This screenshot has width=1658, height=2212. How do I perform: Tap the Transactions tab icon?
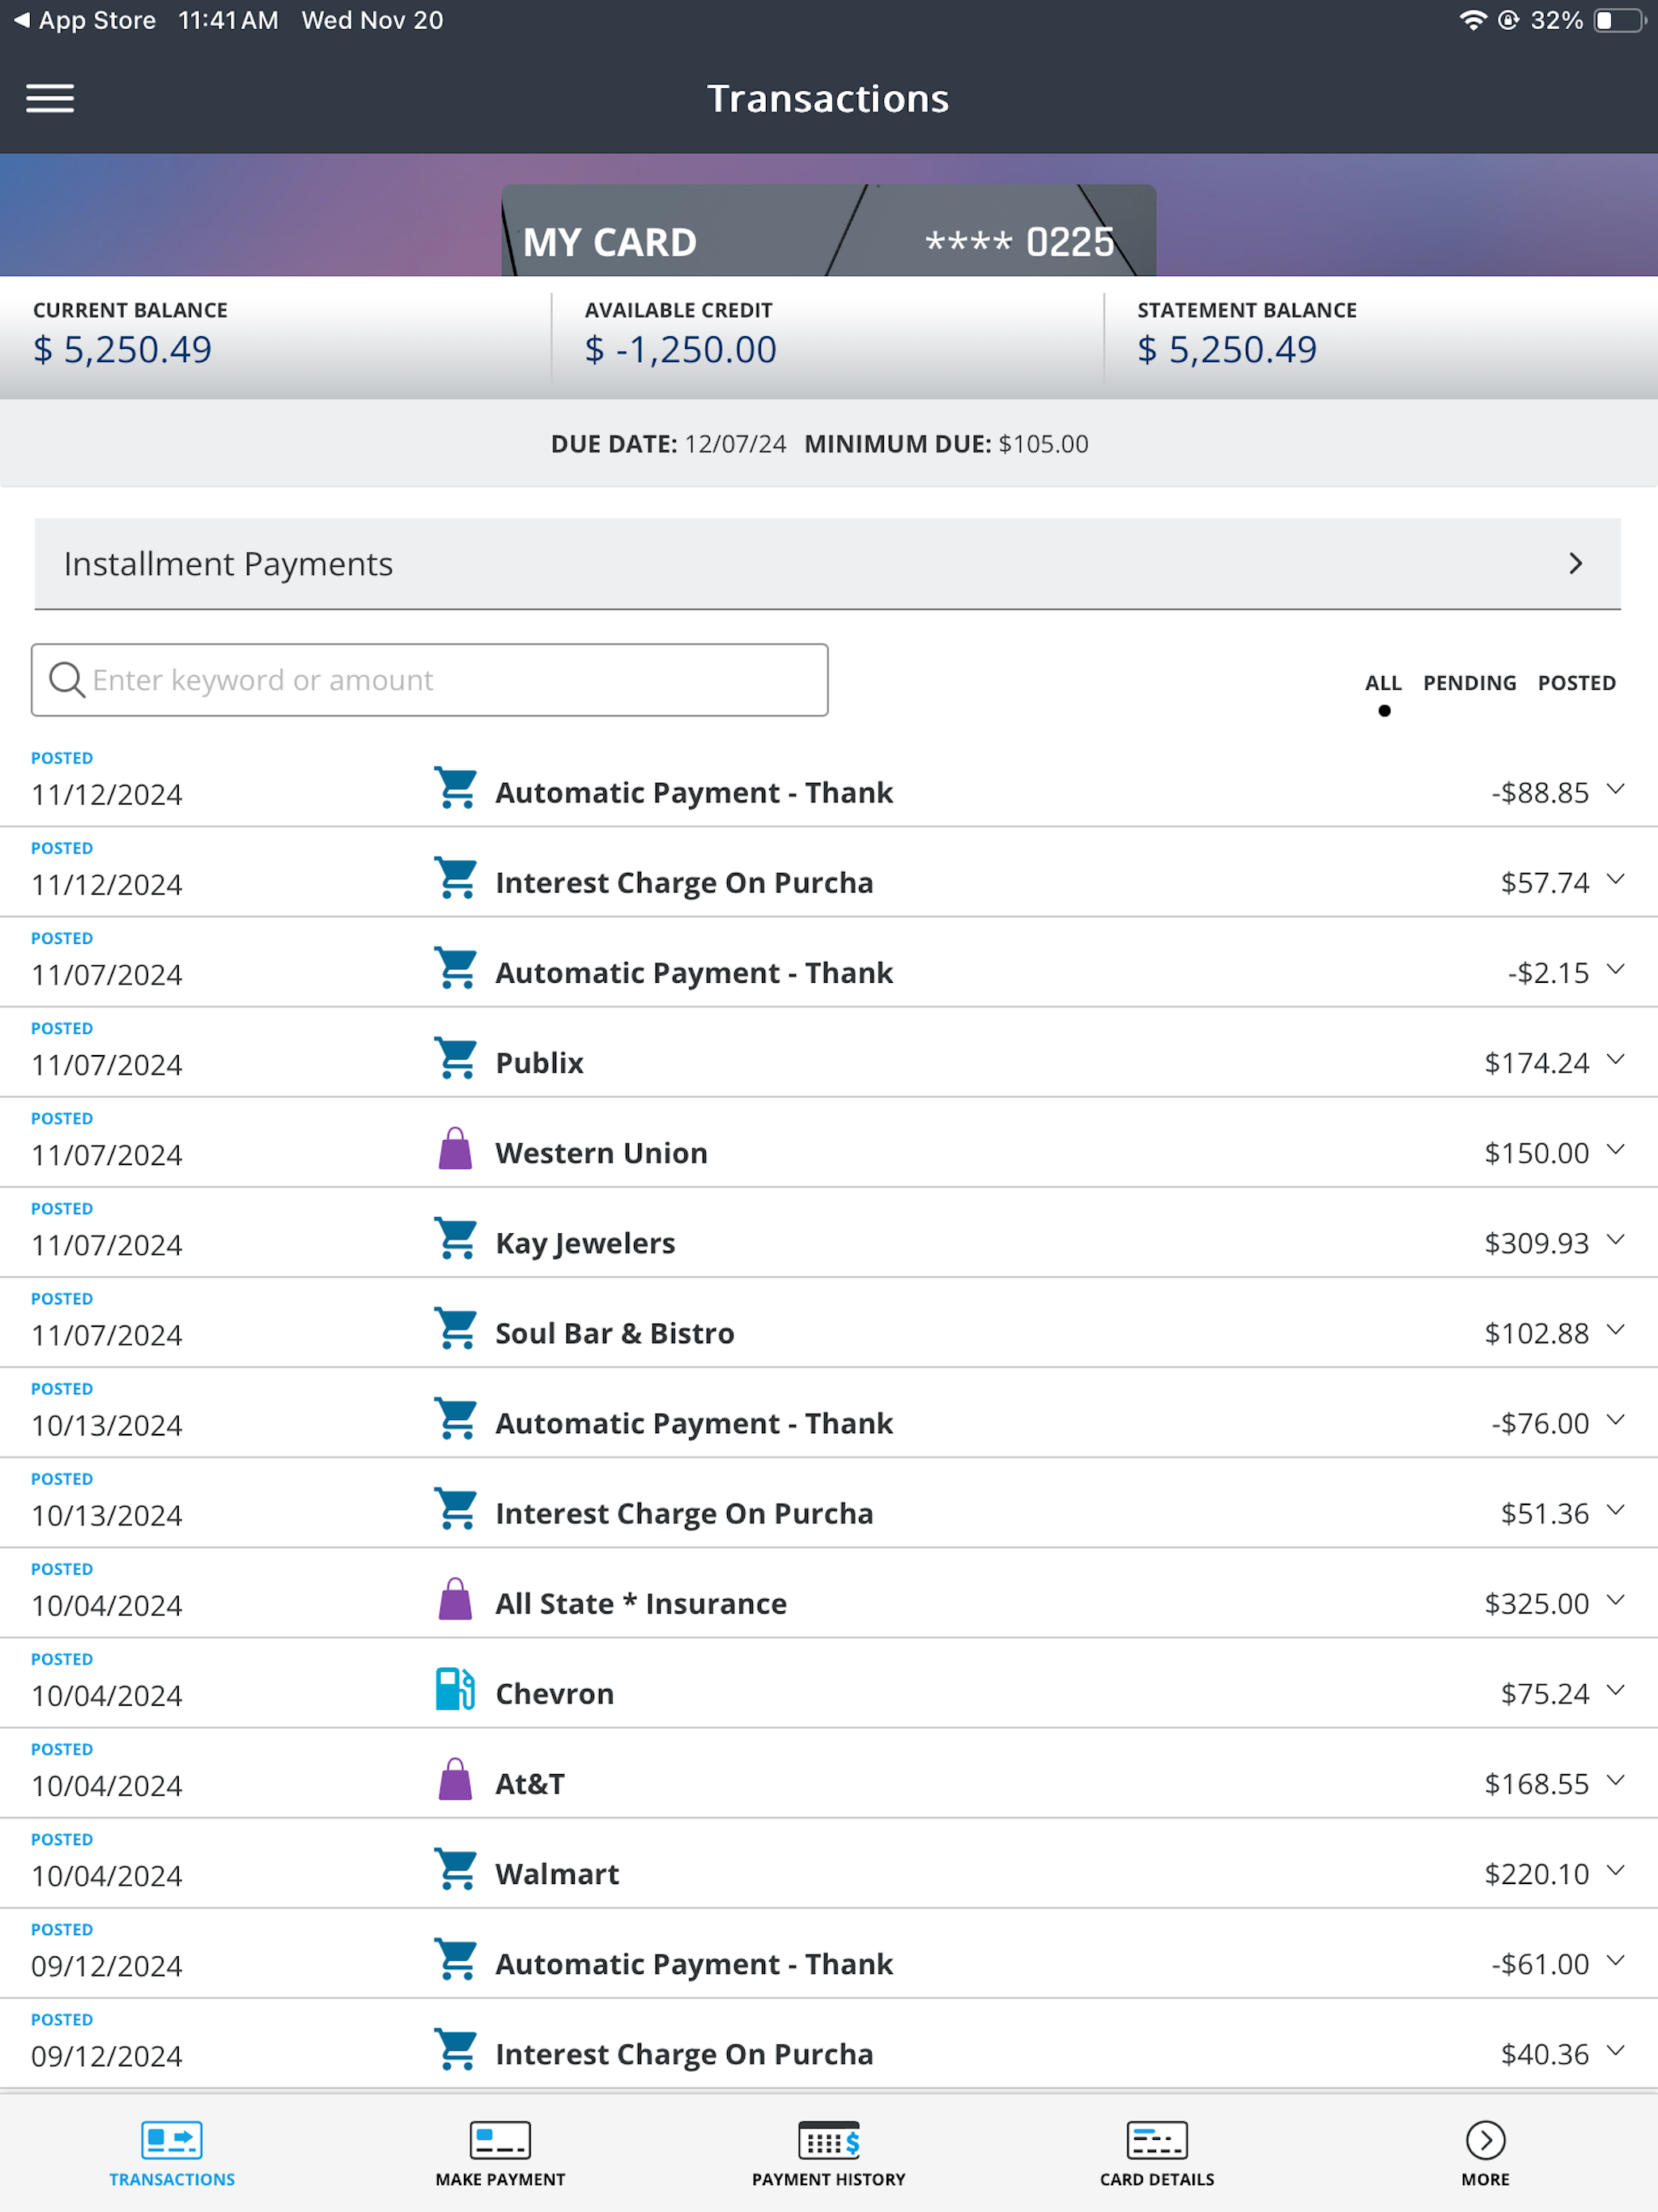click(172, 2140)
